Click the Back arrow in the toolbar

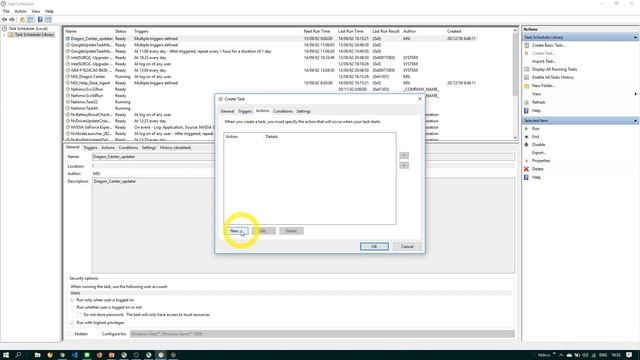(4, 20)
